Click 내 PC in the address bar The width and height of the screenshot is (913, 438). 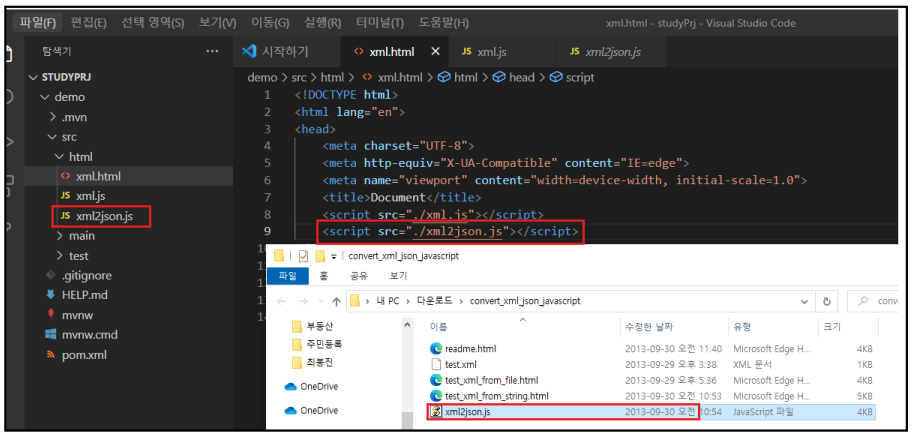point(388,301)
